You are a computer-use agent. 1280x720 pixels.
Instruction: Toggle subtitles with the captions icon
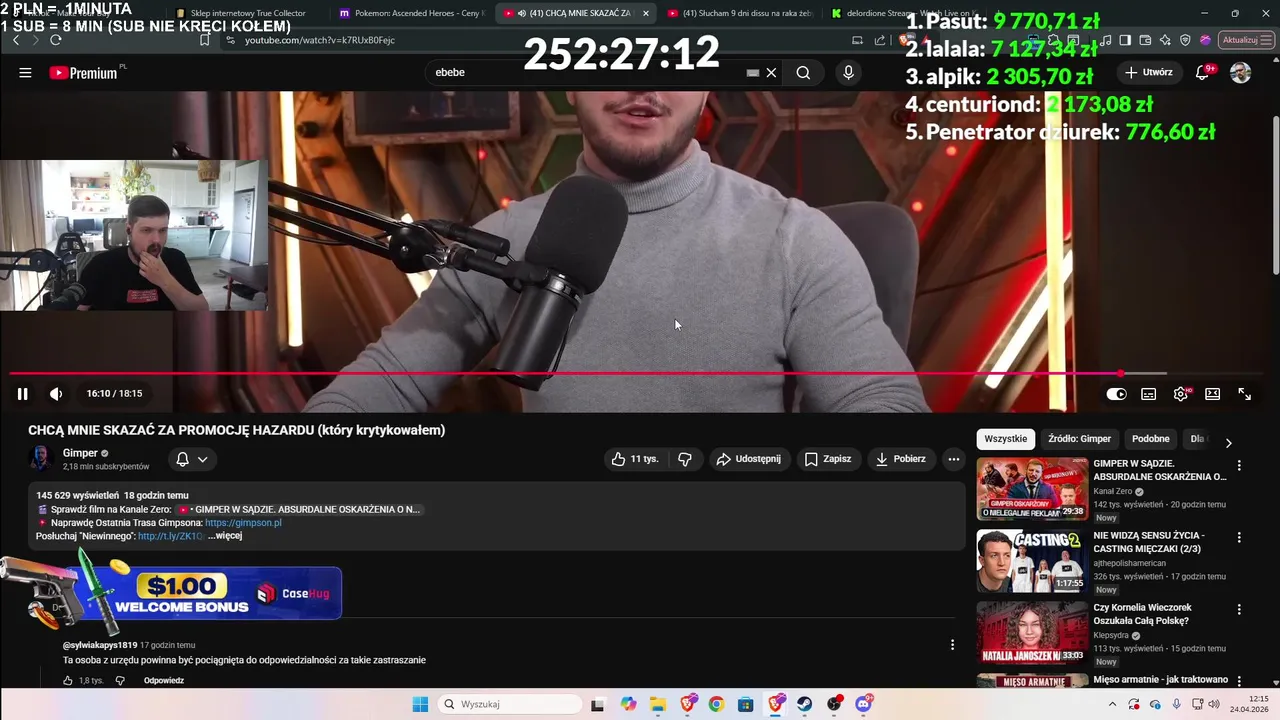pos(1149,394)
